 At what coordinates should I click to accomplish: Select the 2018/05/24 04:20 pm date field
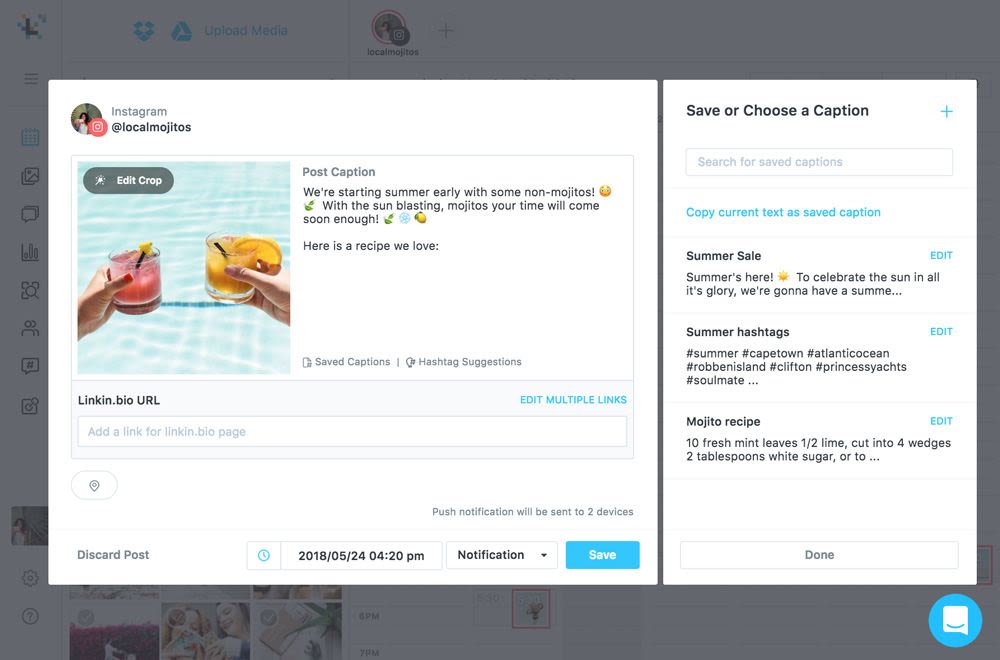click(361, 555)
